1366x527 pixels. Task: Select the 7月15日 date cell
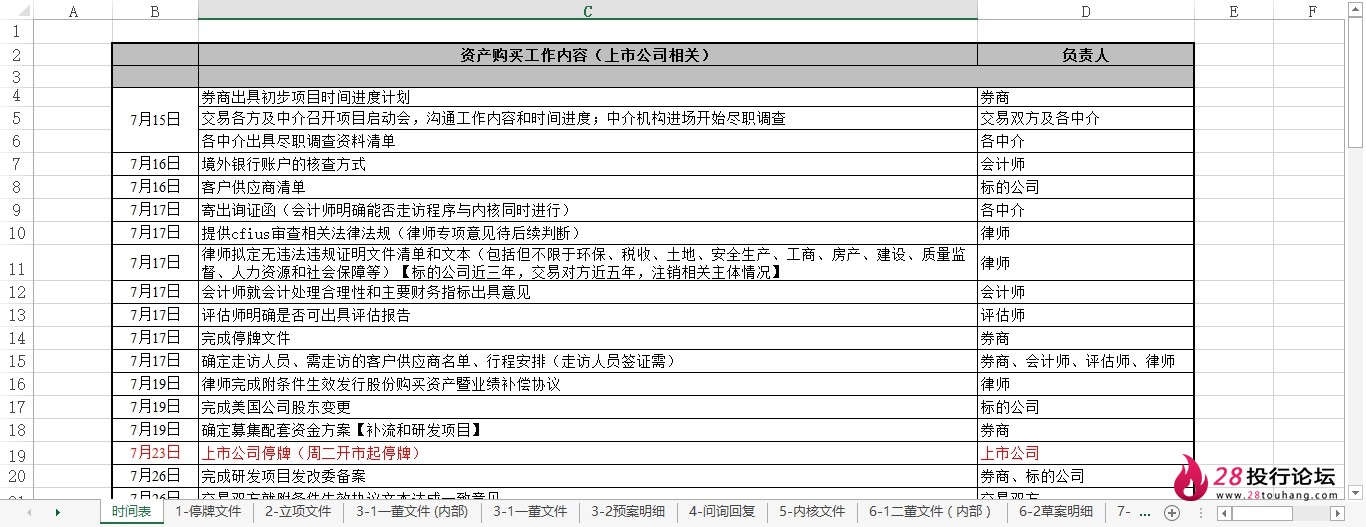pos(155,118)
